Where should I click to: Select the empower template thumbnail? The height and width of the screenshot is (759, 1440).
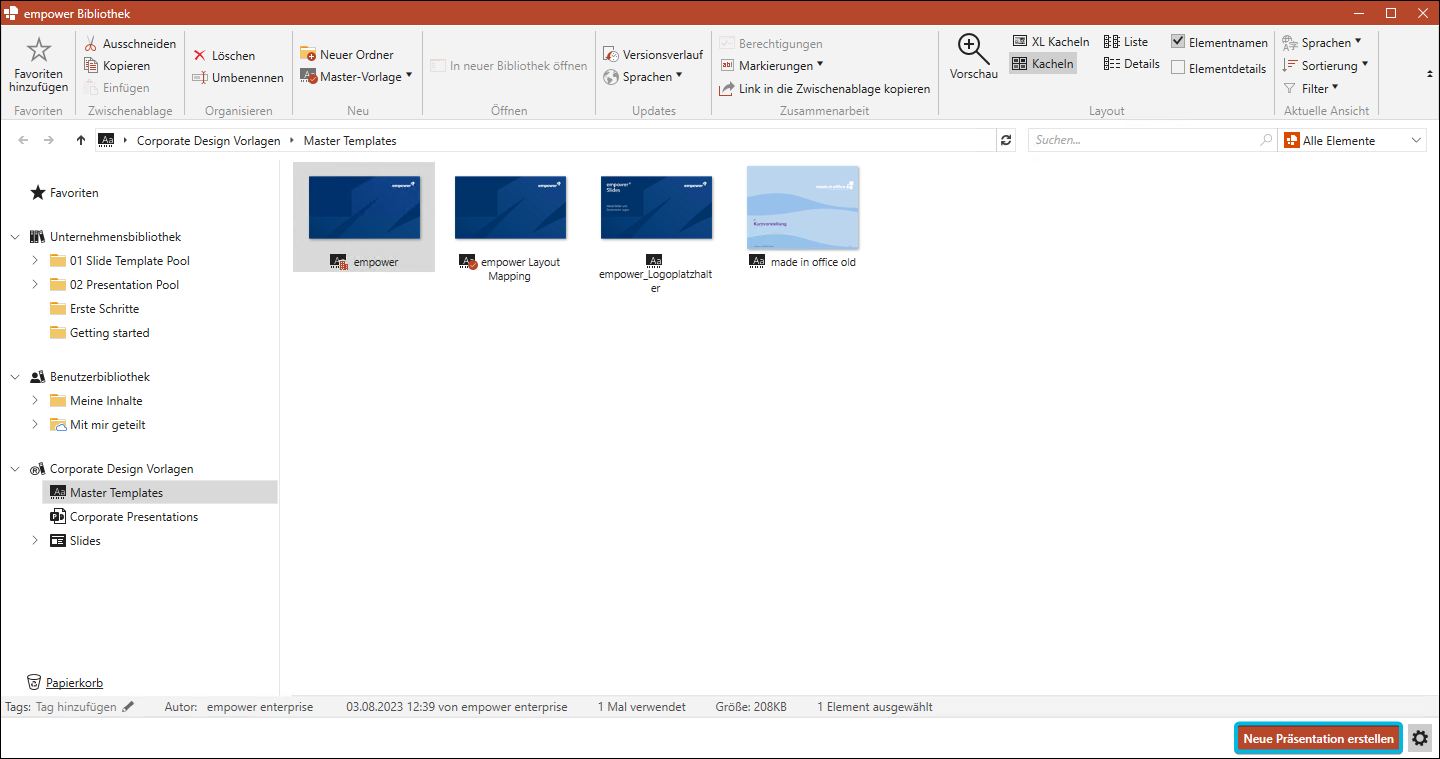coord(364,208)
